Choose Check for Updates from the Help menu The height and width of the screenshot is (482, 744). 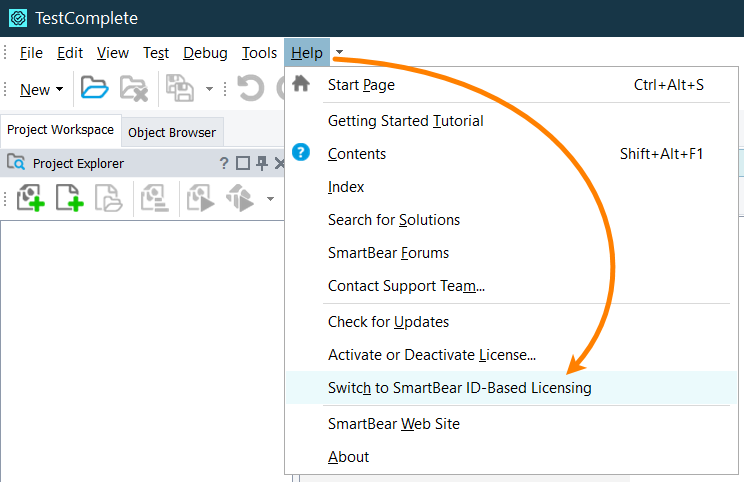(x=388, y=322)
